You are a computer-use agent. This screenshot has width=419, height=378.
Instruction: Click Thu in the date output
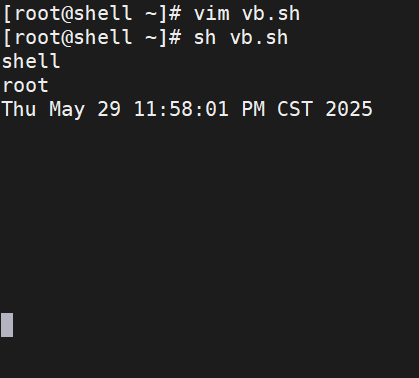(x=19, y=109)
